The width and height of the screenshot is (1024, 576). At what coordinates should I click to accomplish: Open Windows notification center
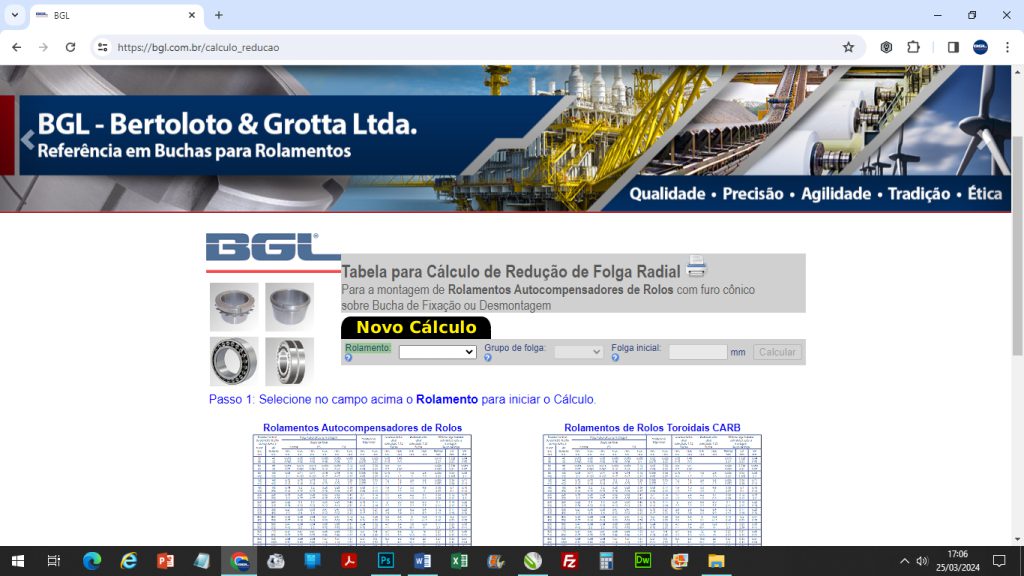(x=999, y=561)
